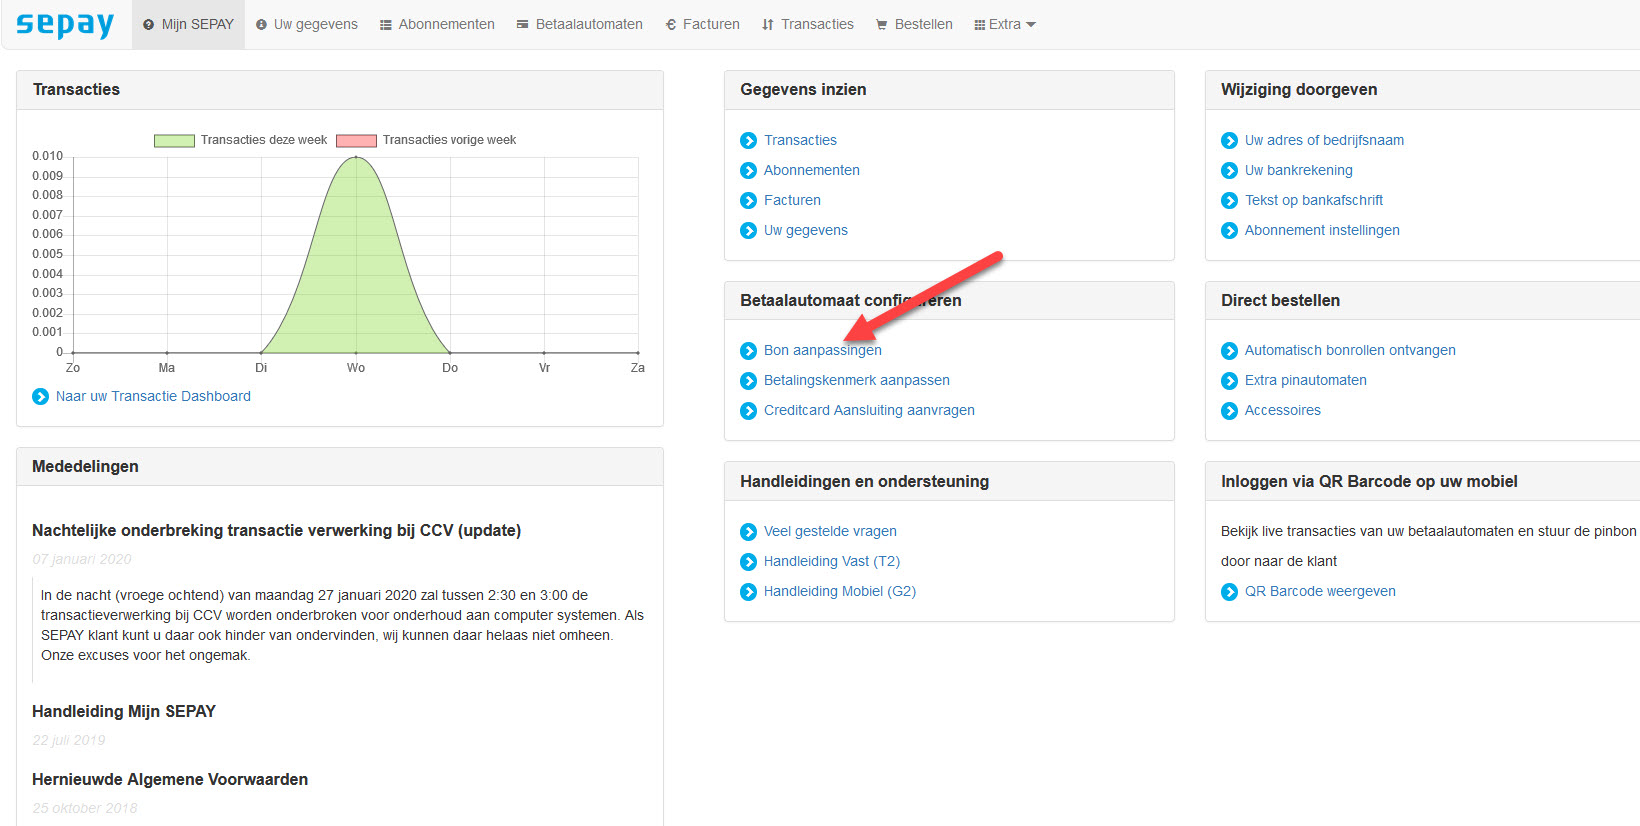1640x826 pixels.
Task: Click the green 'Transacties deze week' legend swatch
Action: pos(174,140)
